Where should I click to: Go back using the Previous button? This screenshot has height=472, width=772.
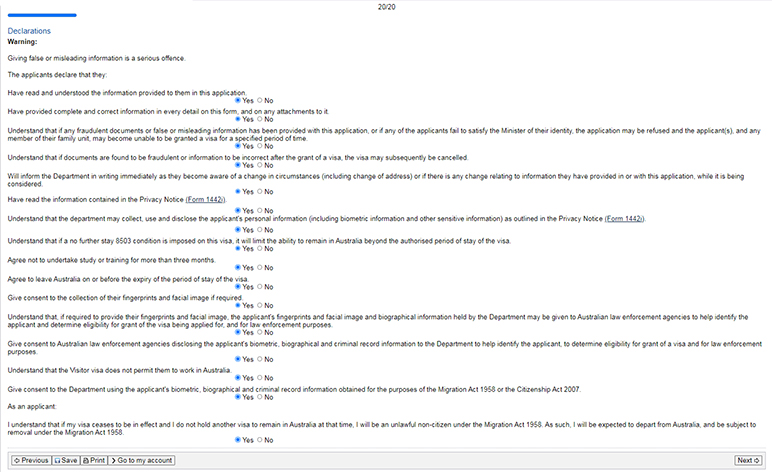[31, 460]
